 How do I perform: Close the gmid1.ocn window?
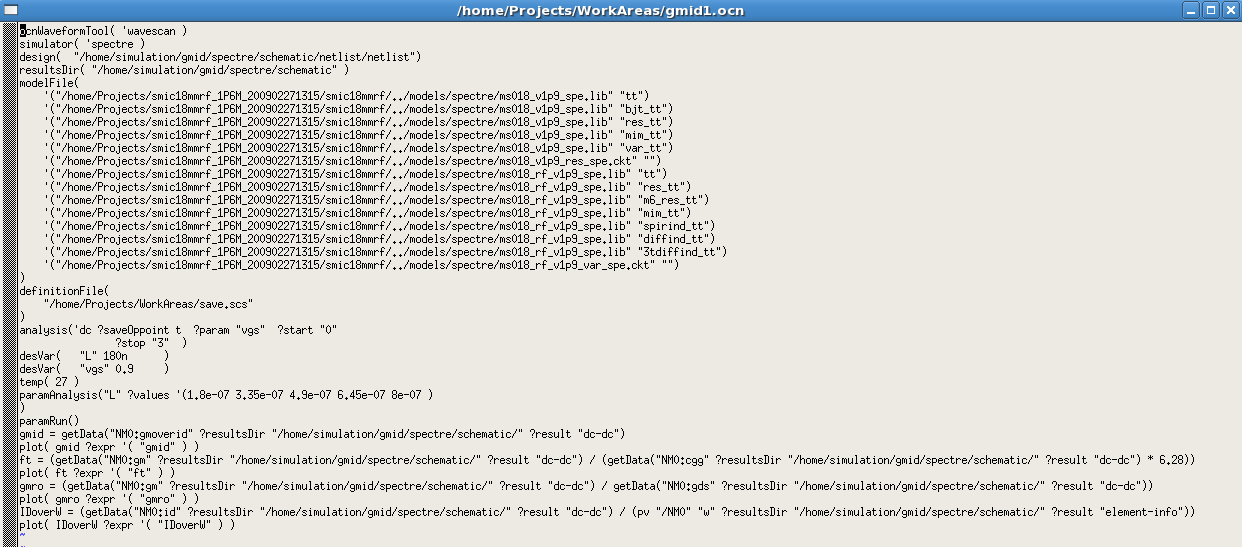coord(1230,10)
